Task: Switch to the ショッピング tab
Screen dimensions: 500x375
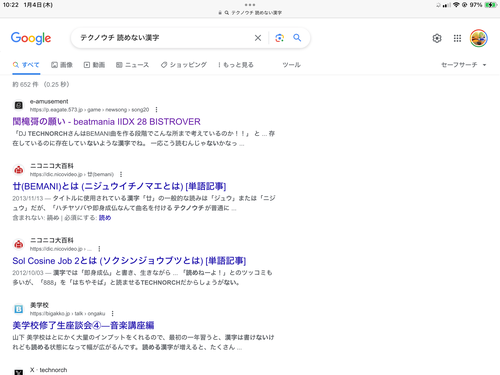Action: coord(184,65)
